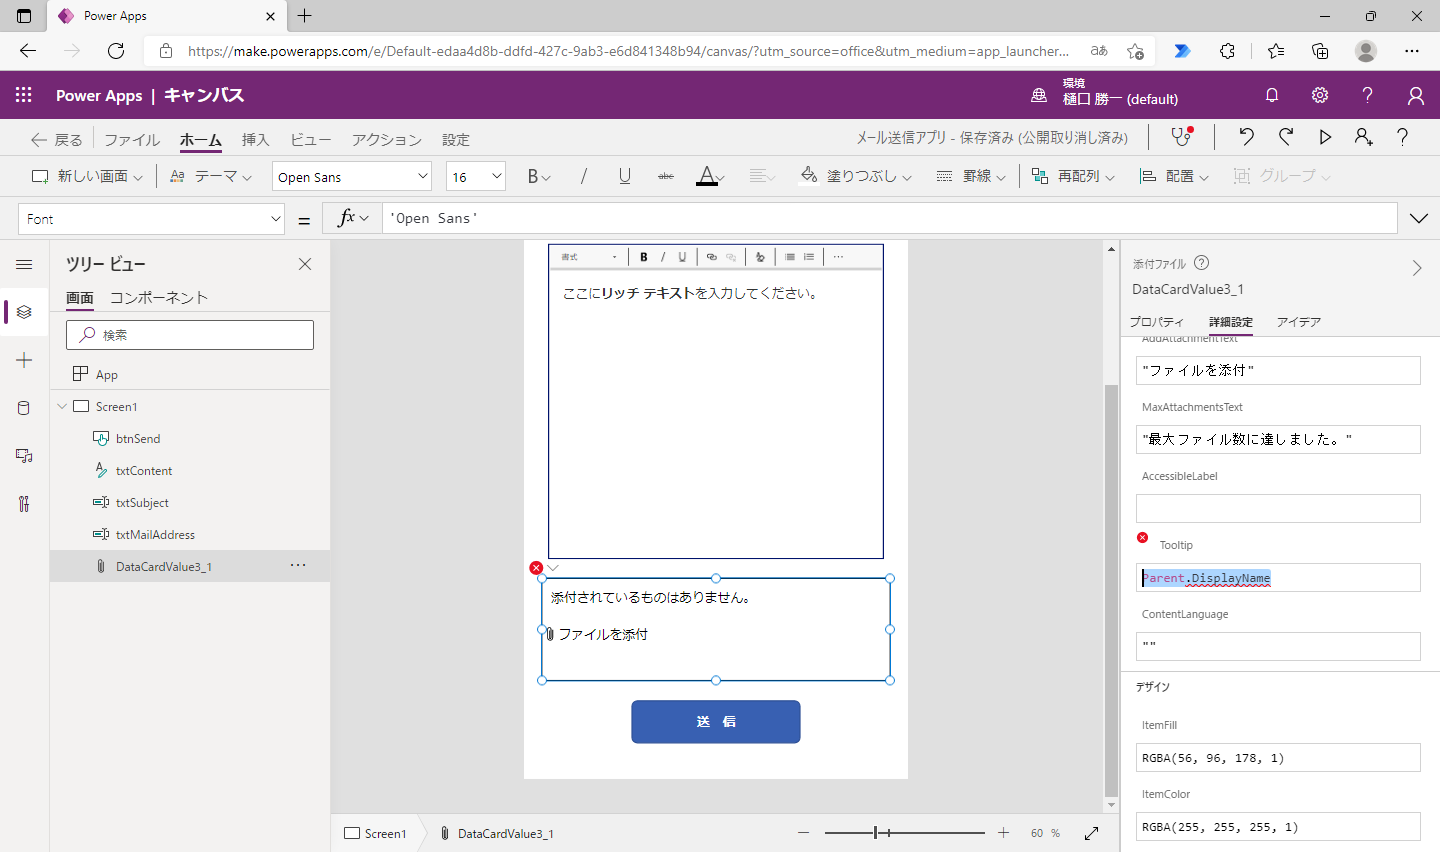Undo the last change
This screenshot has height=852, width=1440.
pyautogui.click(x=1246, y=137)
